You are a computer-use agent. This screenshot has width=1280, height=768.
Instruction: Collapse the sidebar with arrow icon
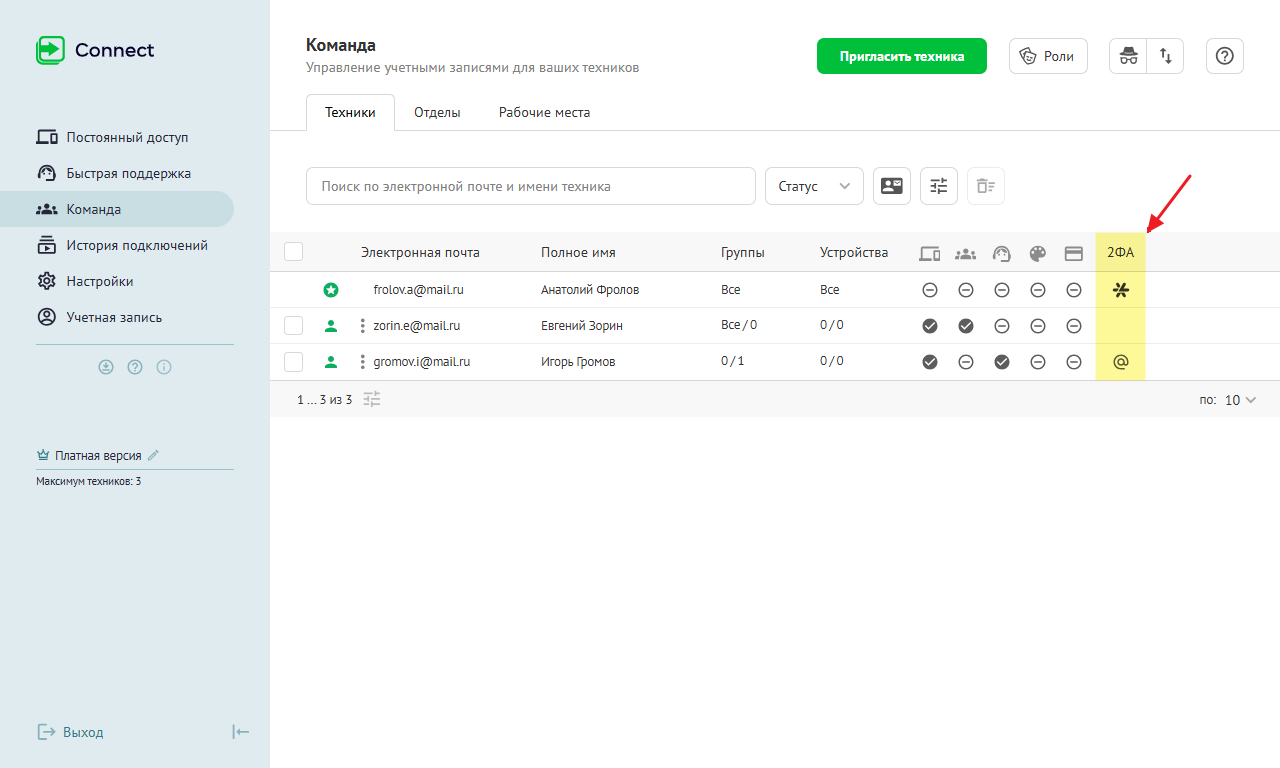click(240, 732)
